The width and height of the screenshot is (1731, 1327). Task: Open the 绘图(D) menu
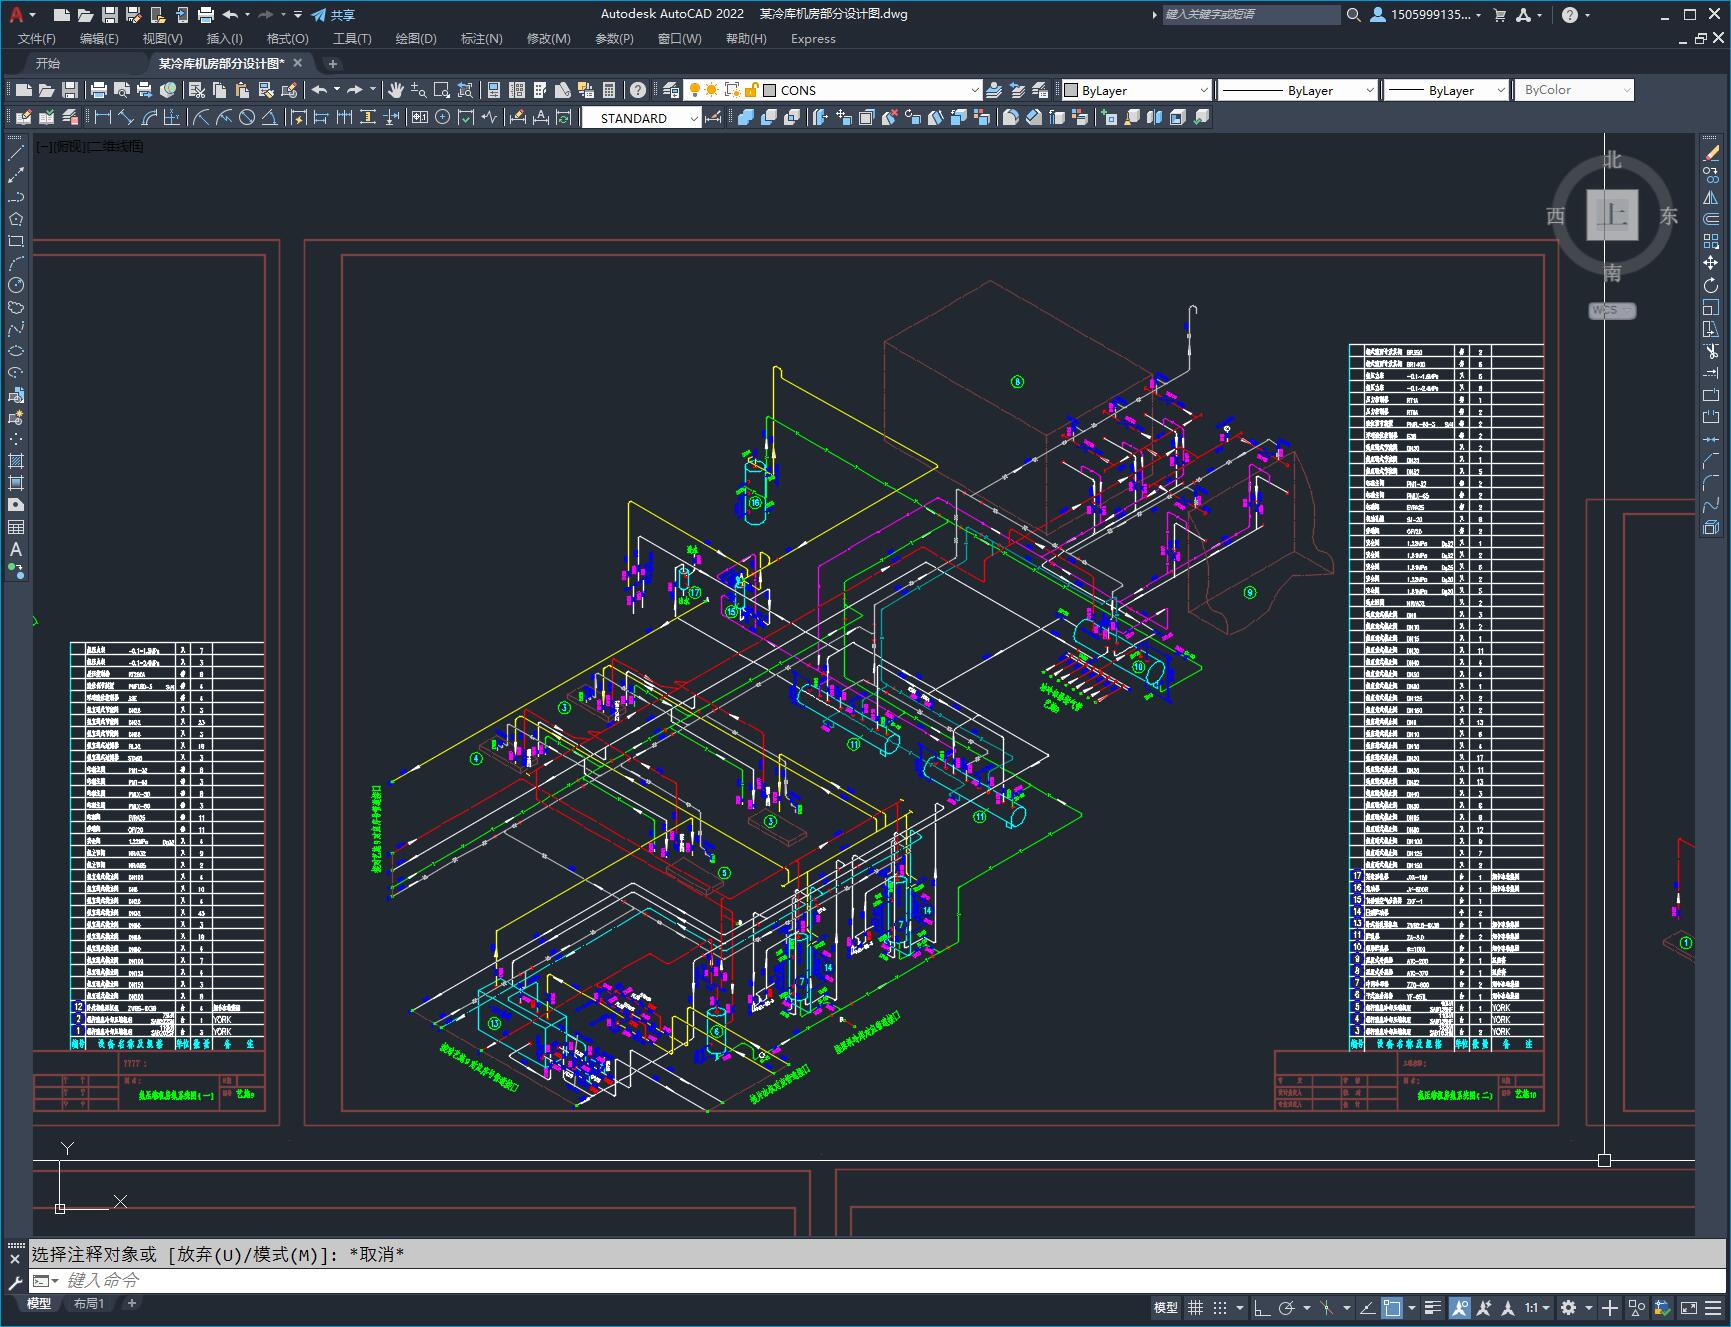click(x=416, y=38)
